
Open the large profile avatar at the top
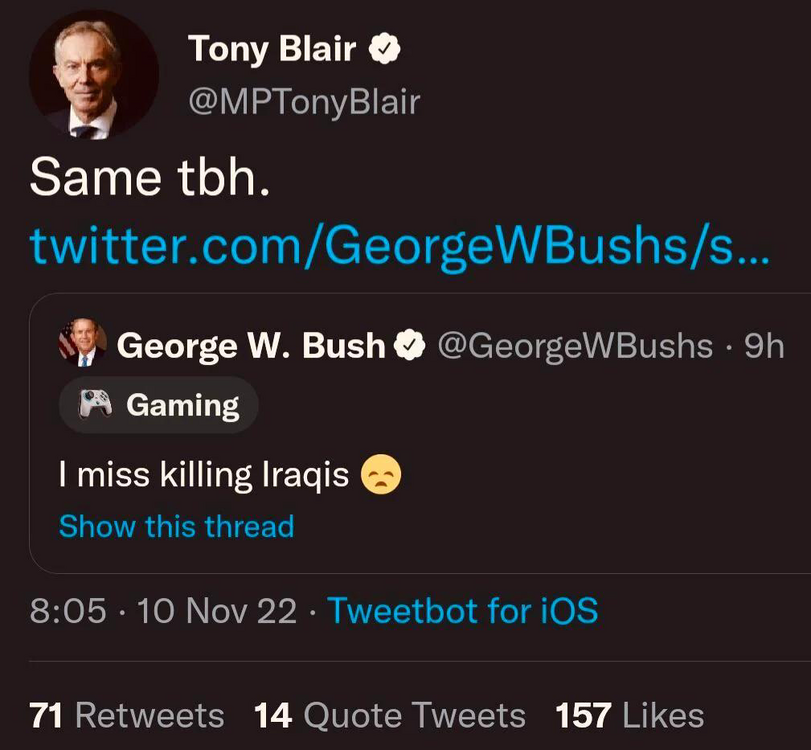click(x=93, y=75)
